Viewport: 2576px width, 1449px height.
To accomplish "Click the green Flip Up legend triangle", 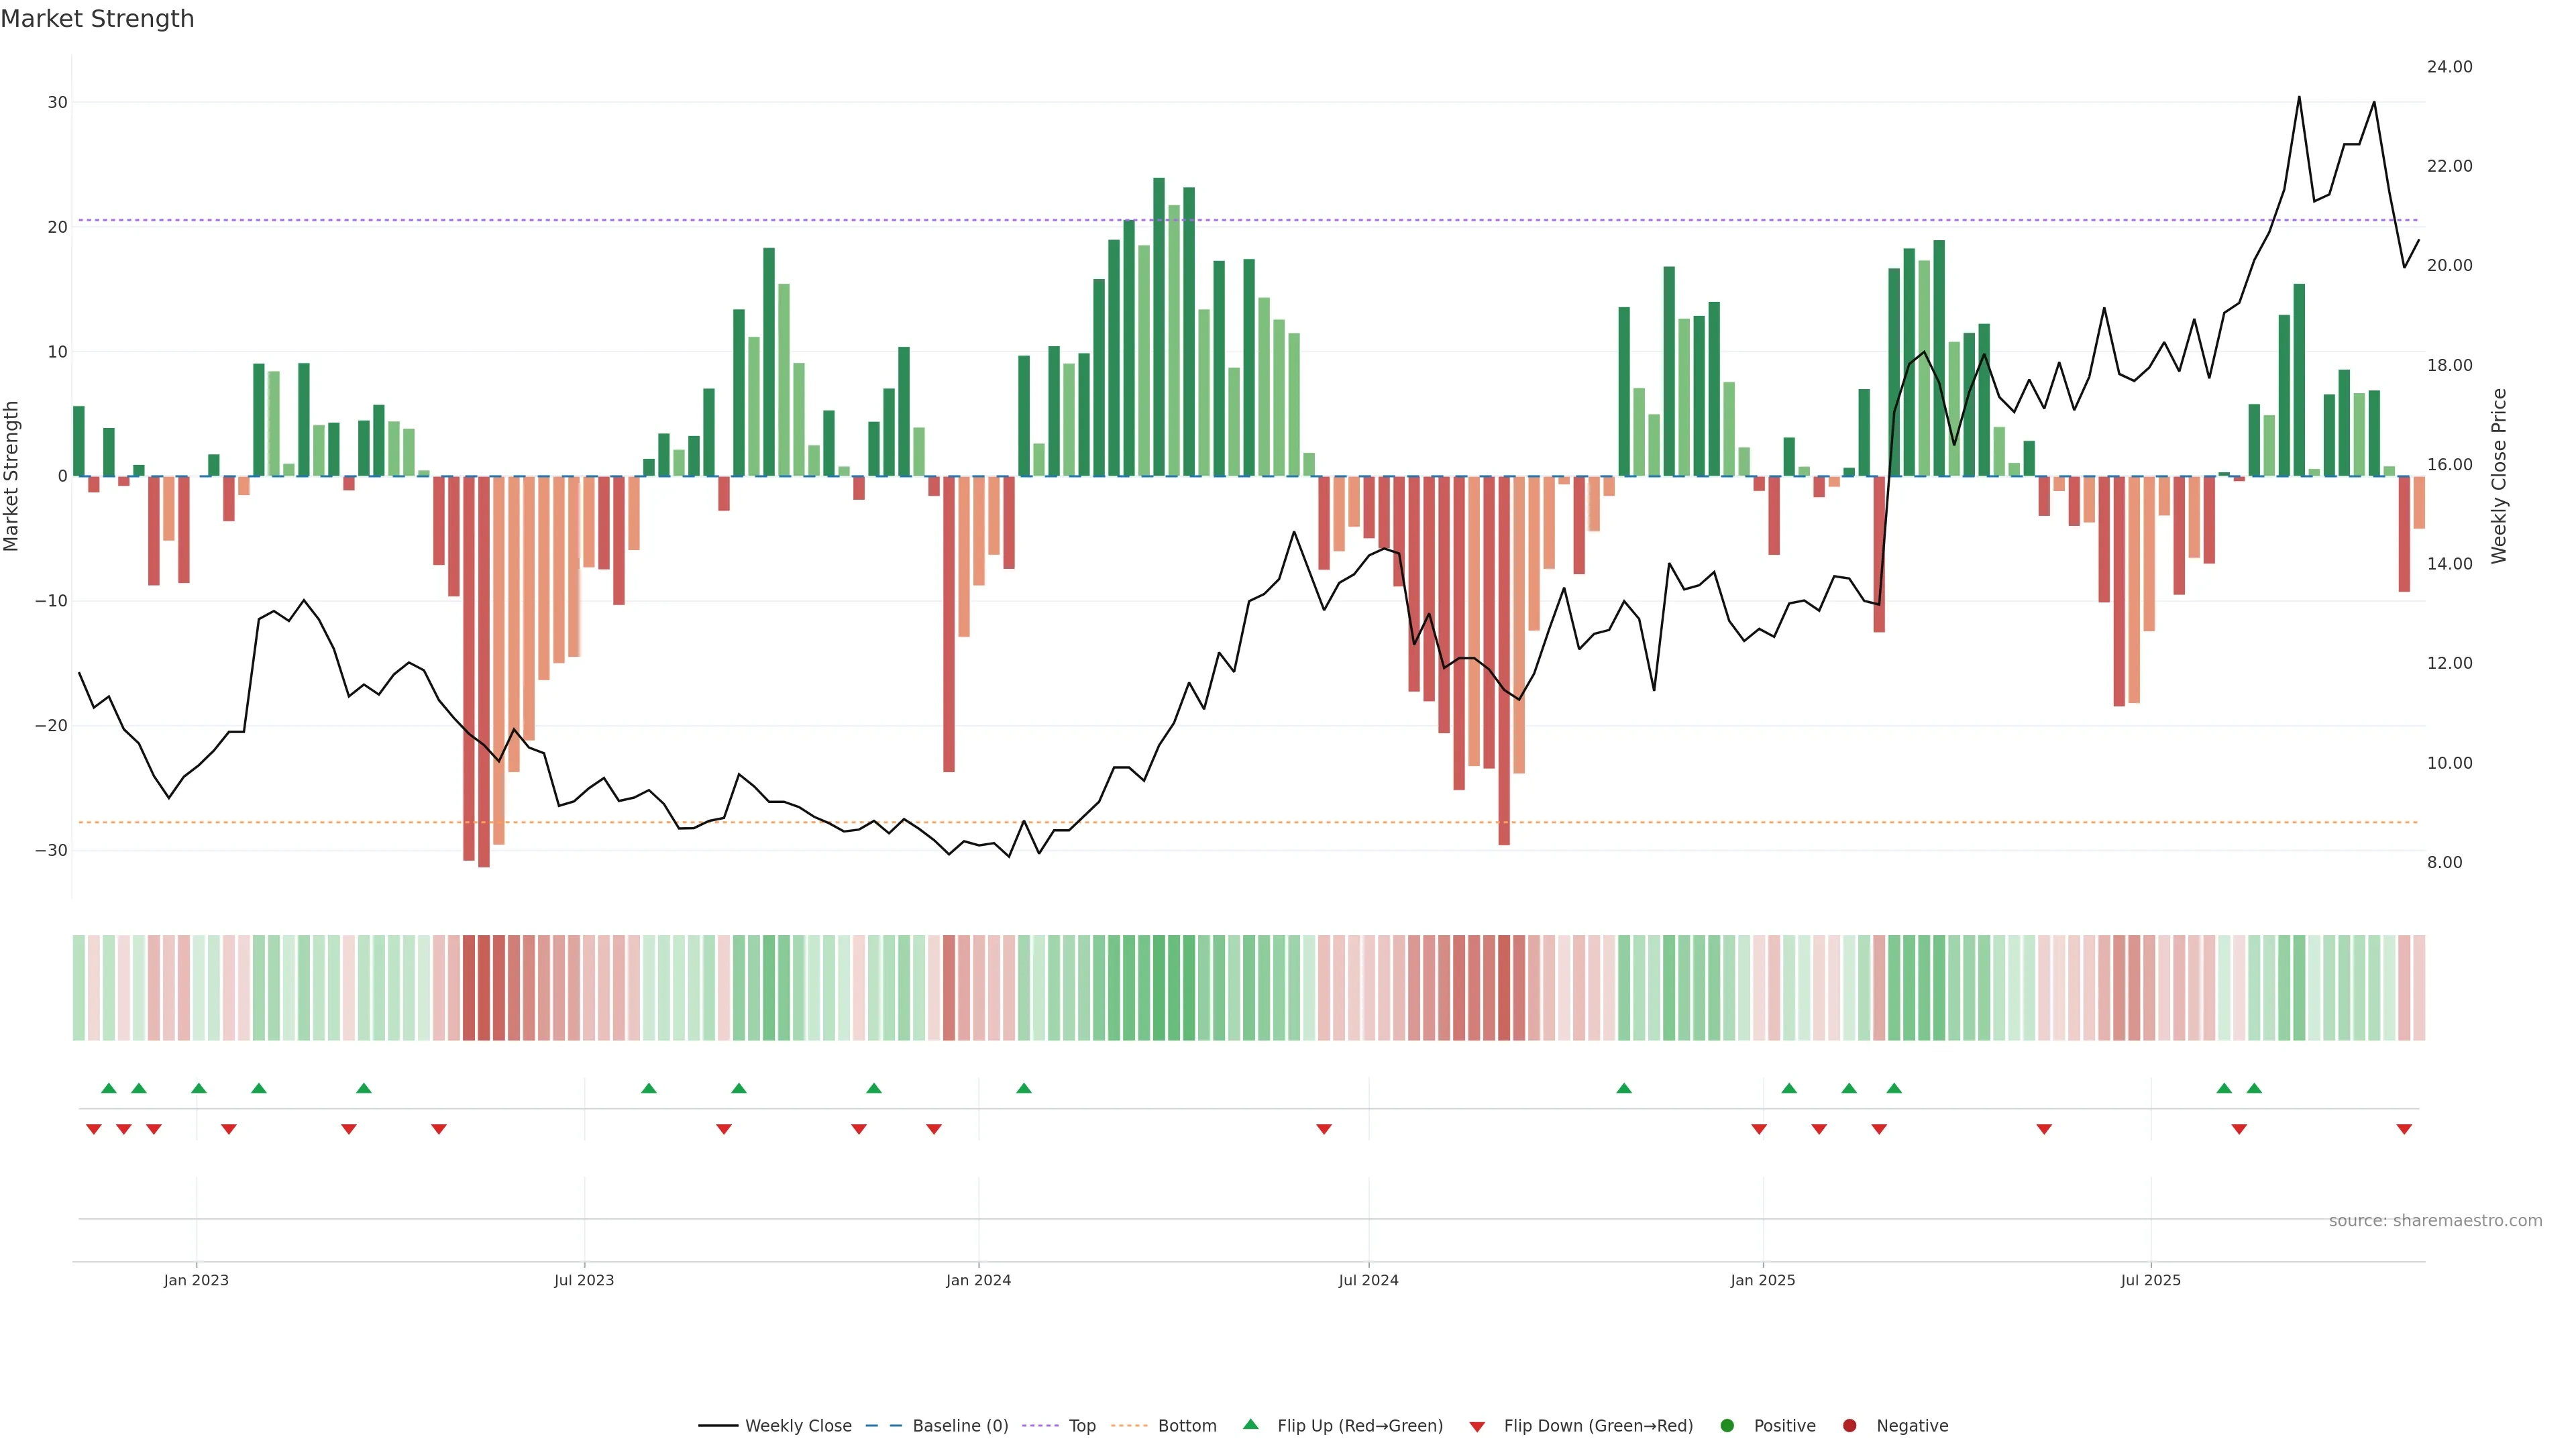I will 1250,1424.
